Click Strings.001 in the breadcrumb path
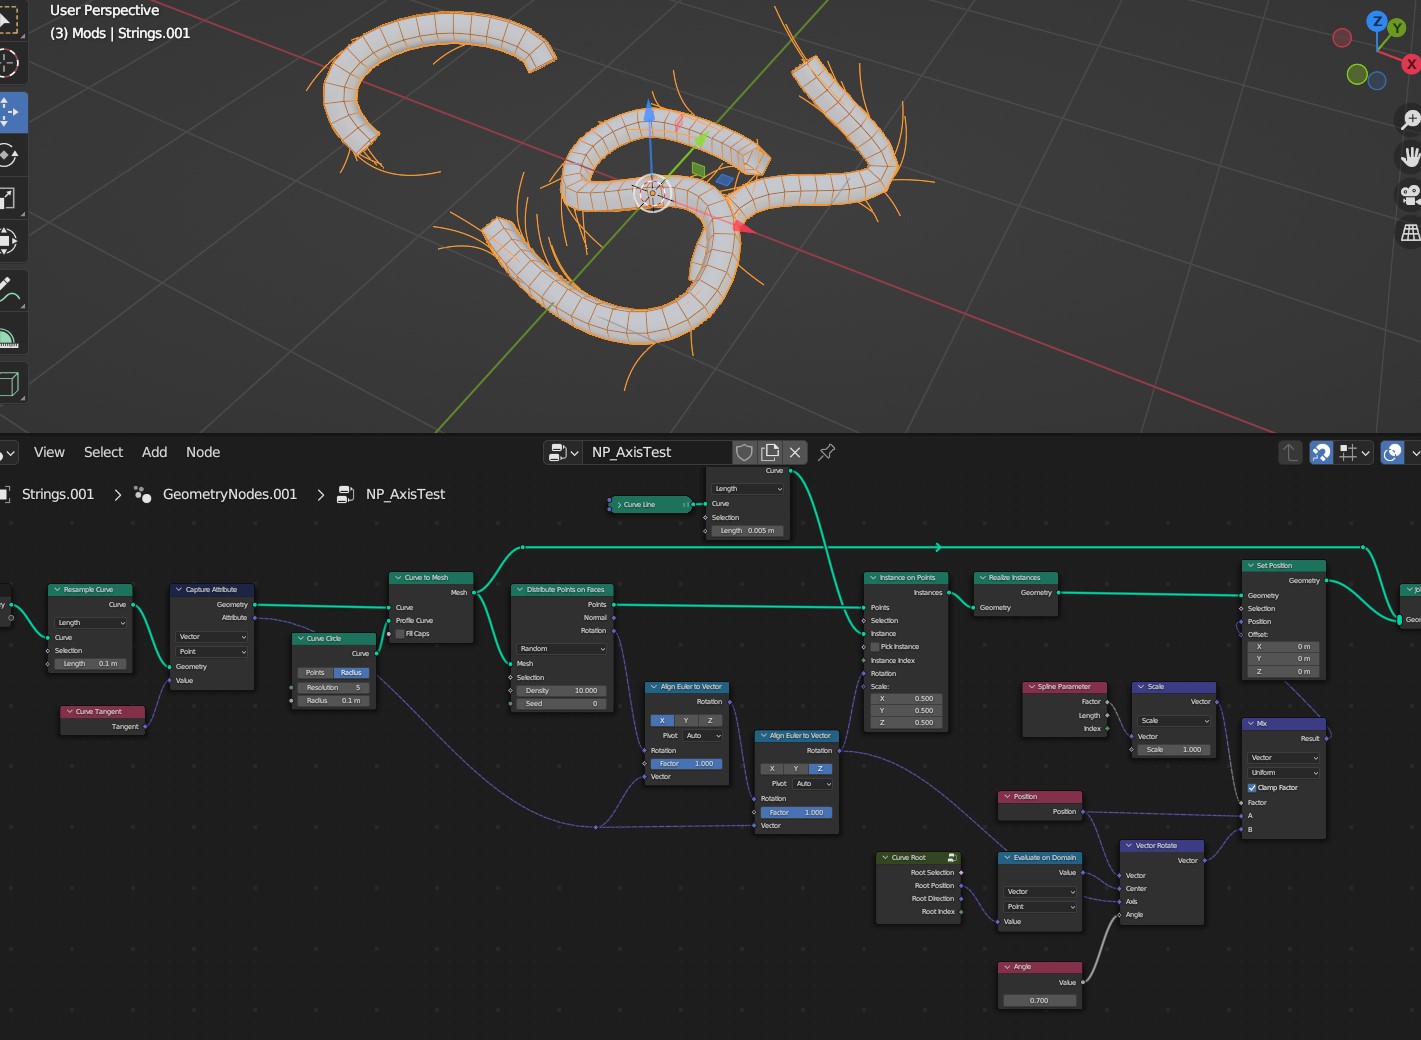 (58, 494)
